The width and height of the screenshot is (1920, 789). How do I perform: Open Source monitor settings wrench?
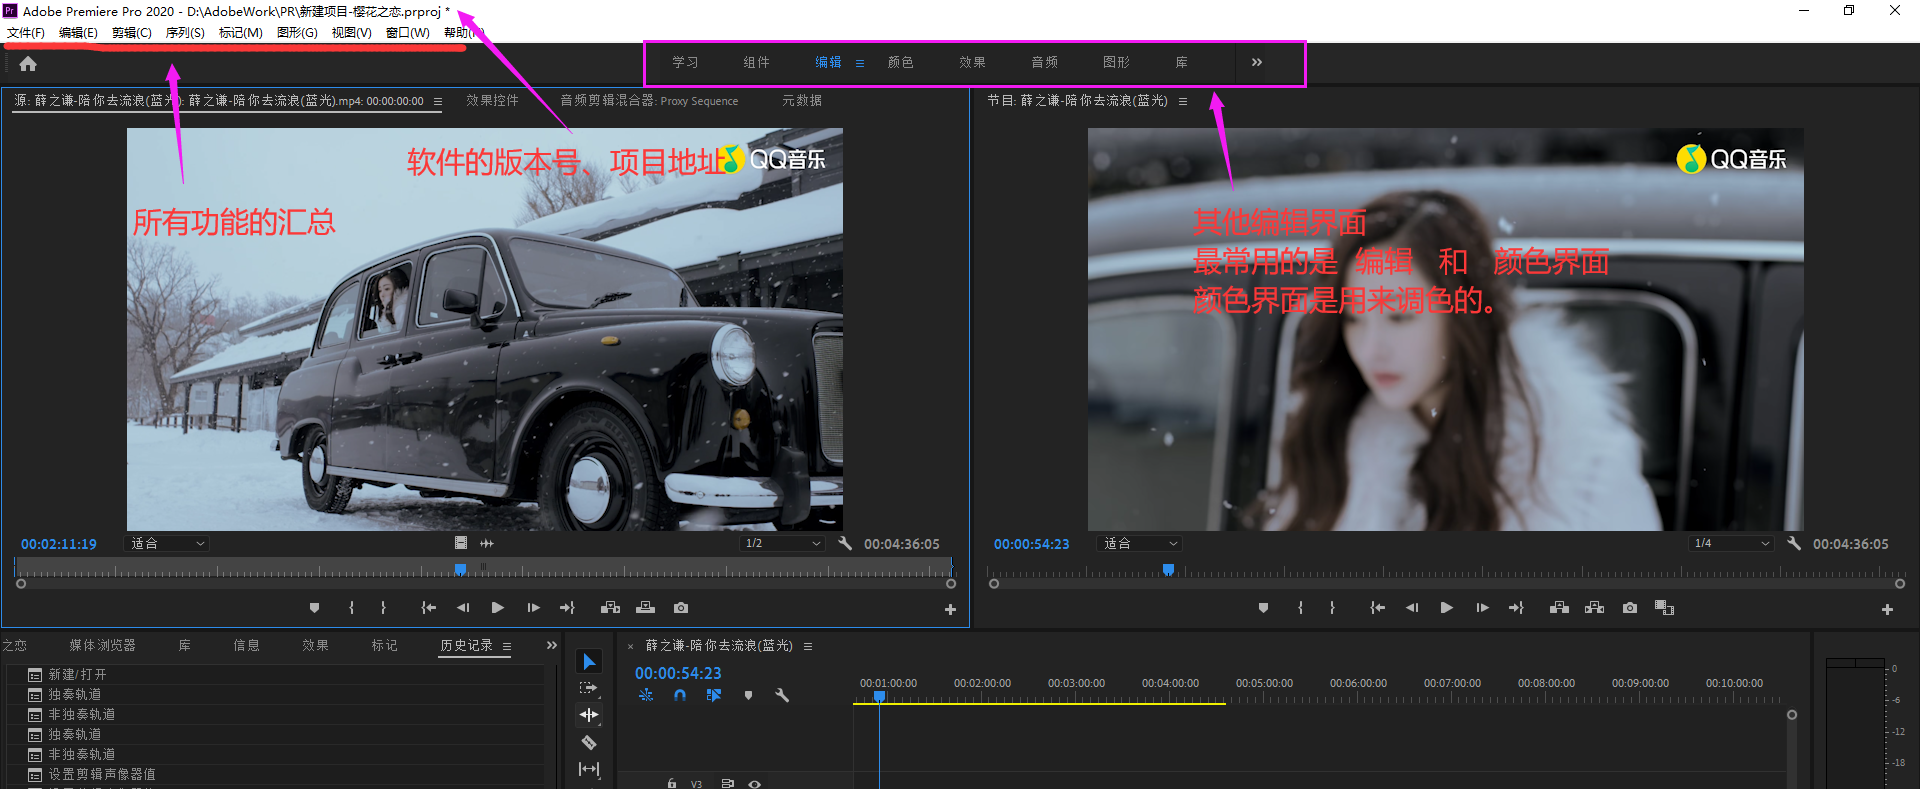pyautogui.click(x=845, y=543)
